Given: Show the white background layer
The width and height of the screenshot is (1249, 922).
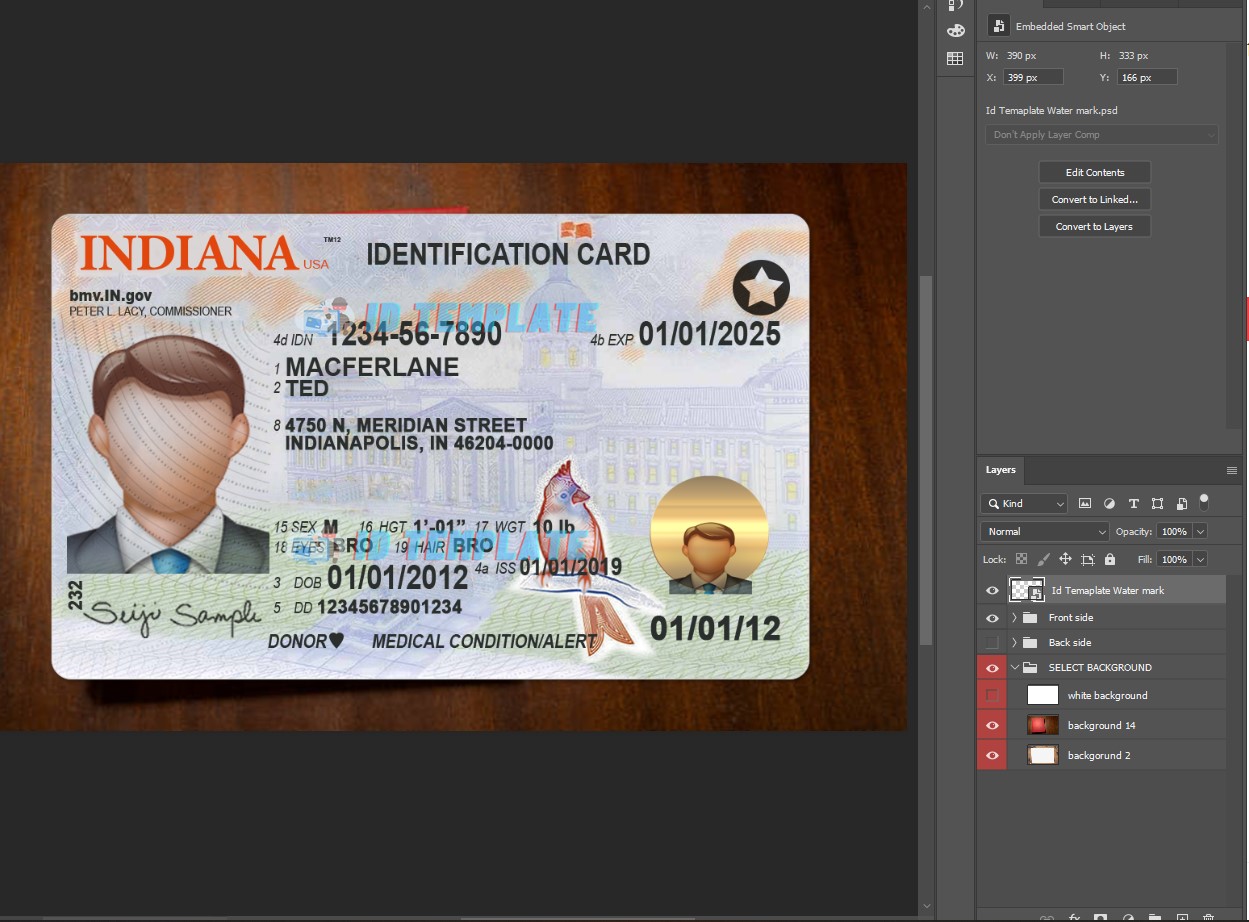Looking at the screenshot, I should click(992, 695).
